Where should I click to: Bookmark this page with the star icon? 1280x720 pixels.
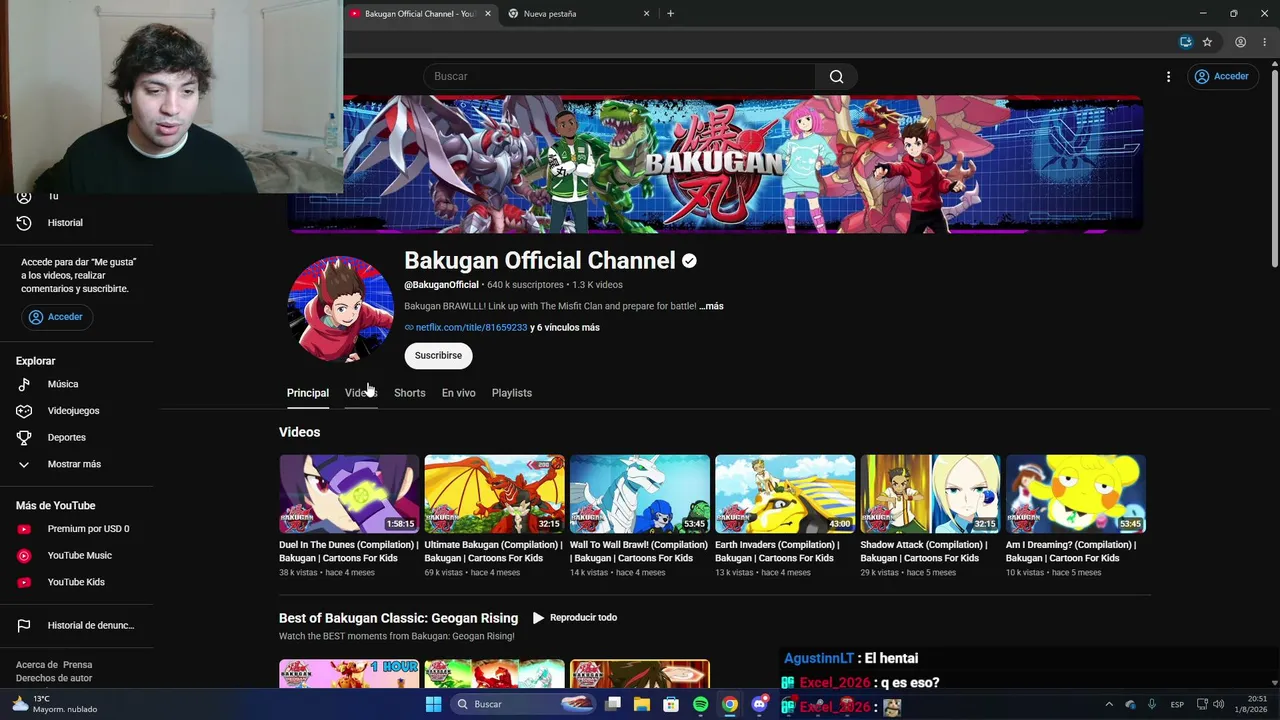1207,42
